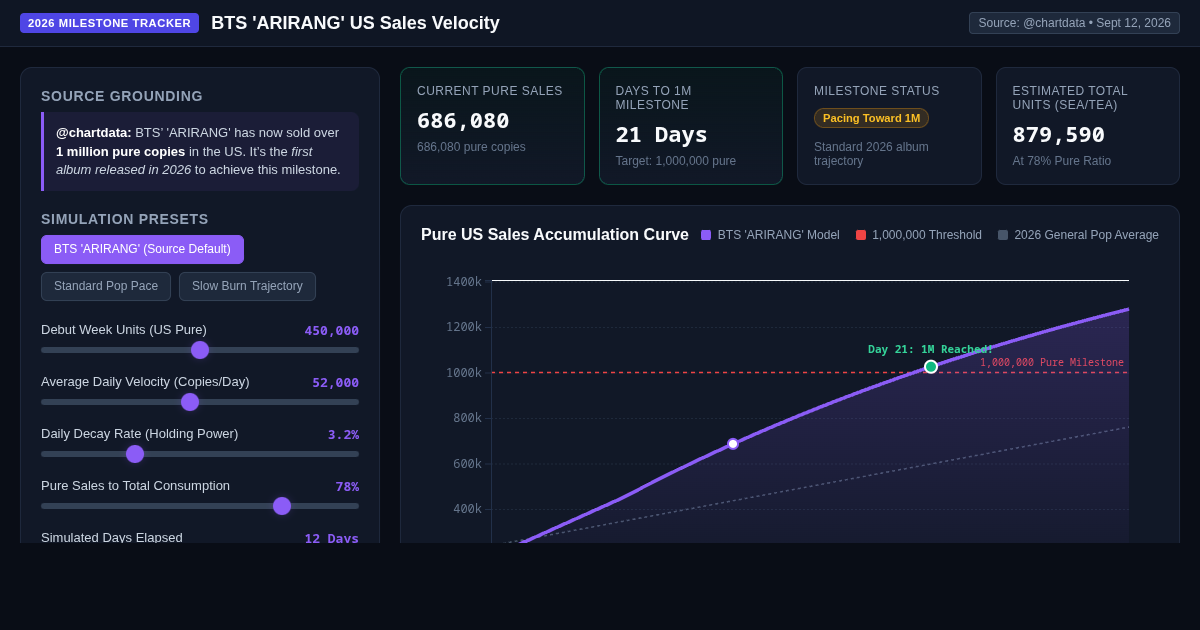Click the Day 21: 1M Reached annotation
This screenshot has height=630, width=1200.
[930, 350]
